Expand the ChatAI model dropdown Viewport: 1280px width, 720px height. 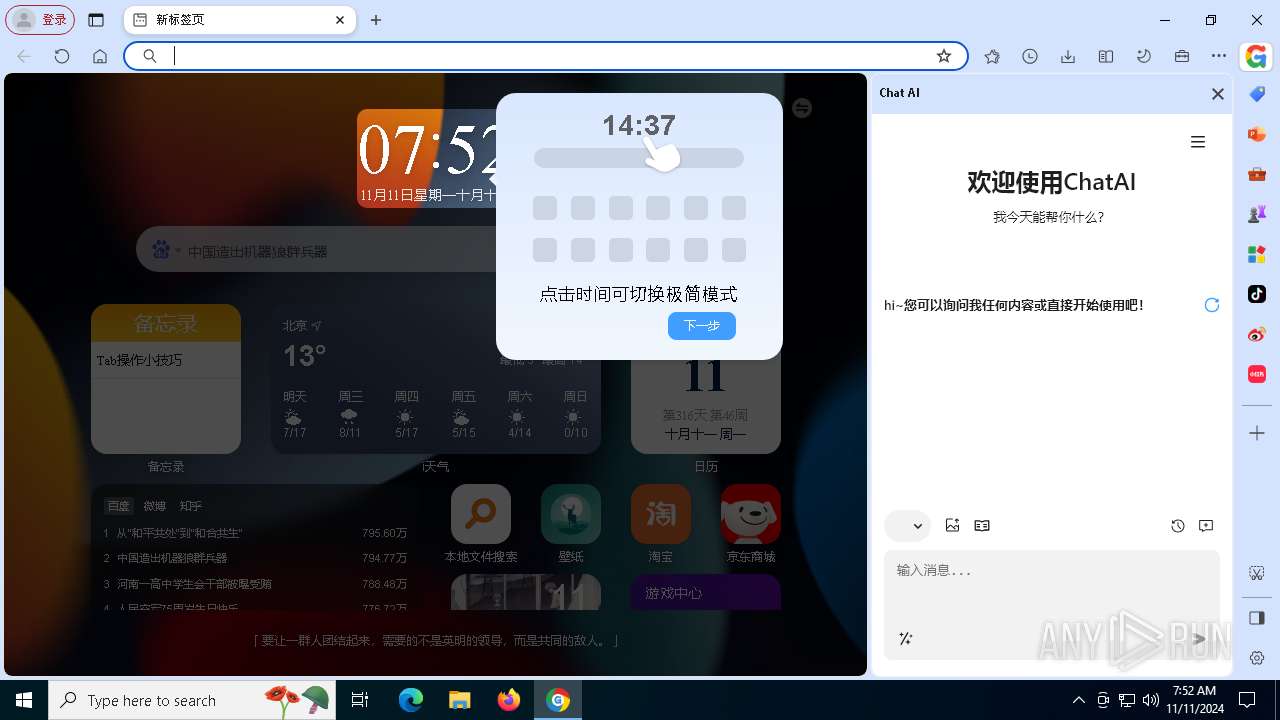click(x=908, y=526)
